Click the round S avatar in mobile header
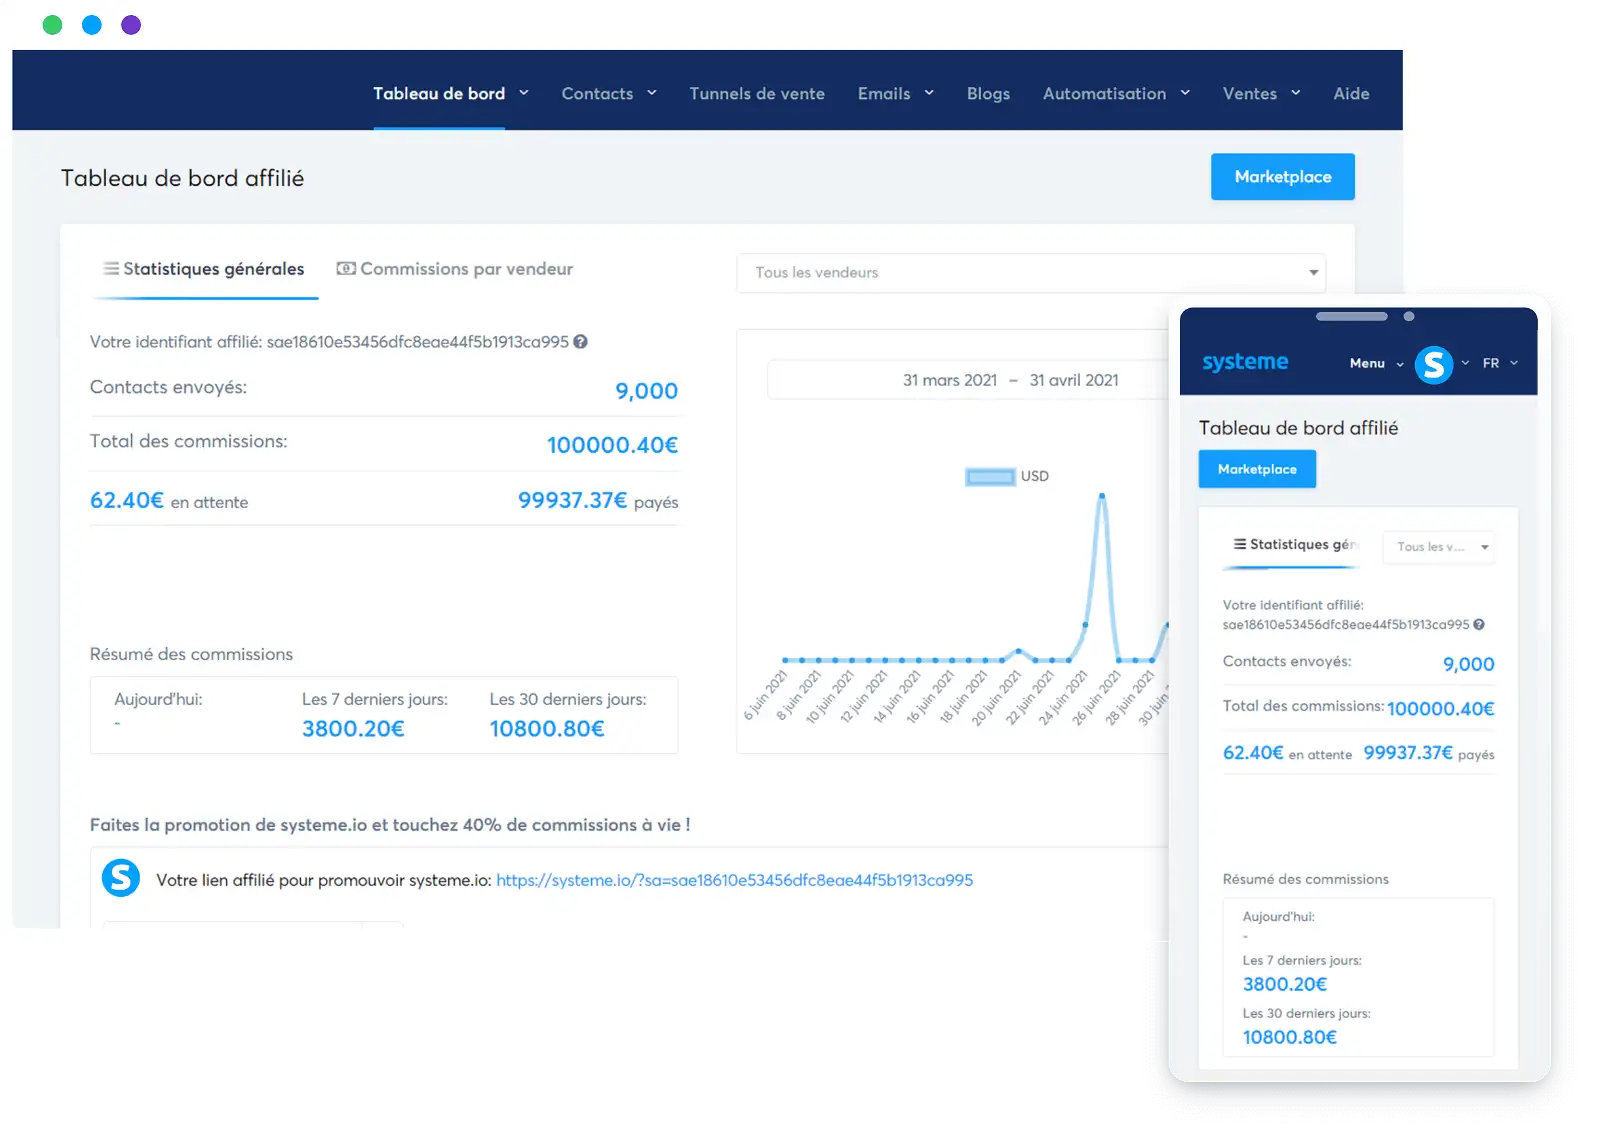 point(1433,364)
